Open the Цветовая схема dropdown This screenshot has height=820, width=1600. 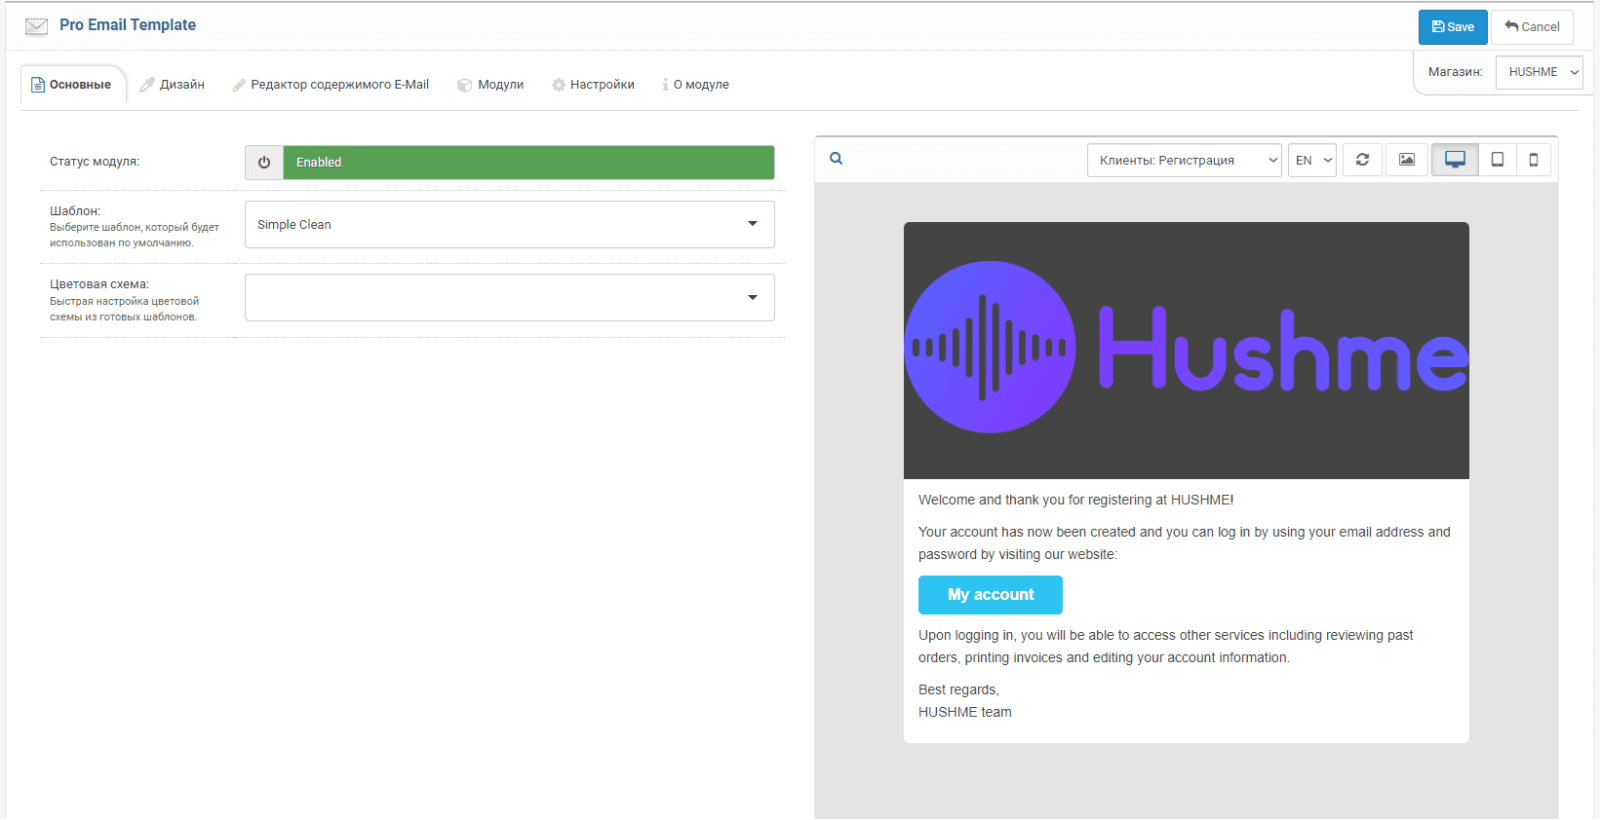click(510, 298)
